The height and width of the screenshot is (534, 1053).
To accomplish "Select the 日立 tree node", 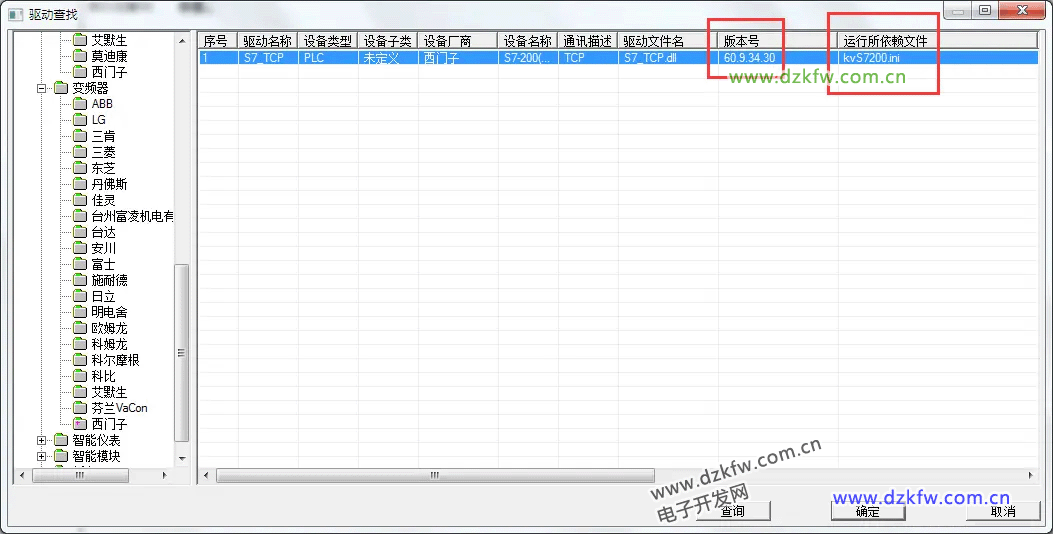I will (x=103, y=296).
